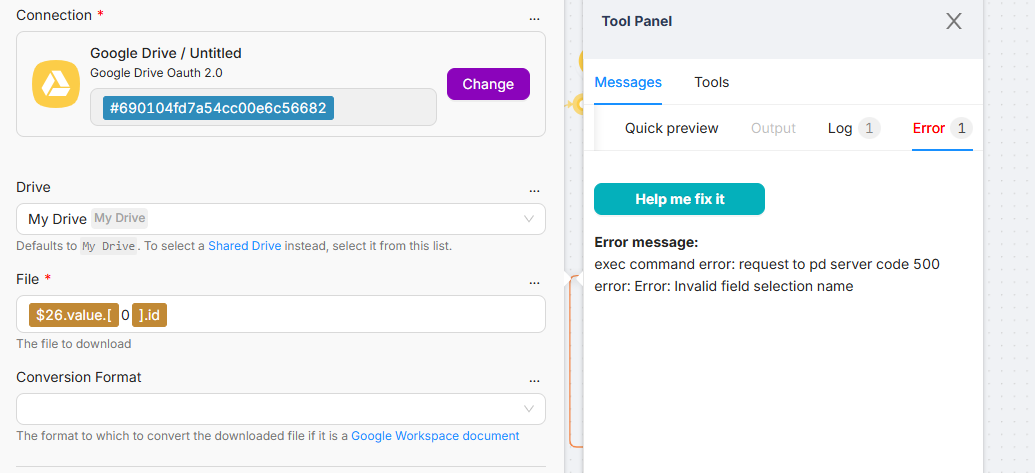Close the Tool Panel
This screenshot has width=1035, height=473.
click(x=953, y=21)
